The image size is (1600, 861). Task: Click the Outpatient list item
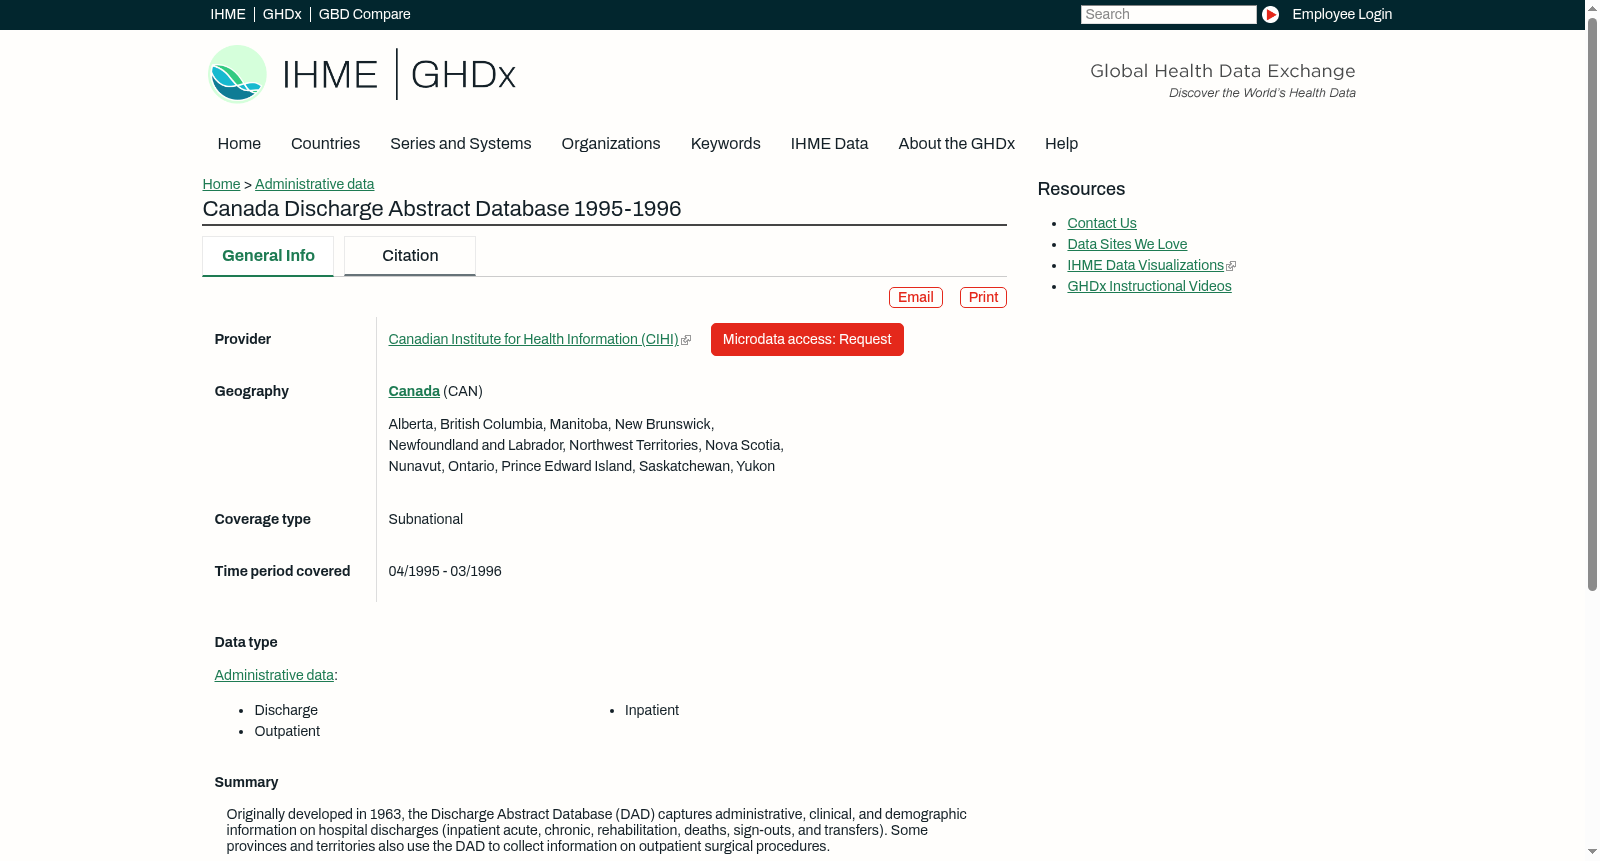tap(287, 732)
